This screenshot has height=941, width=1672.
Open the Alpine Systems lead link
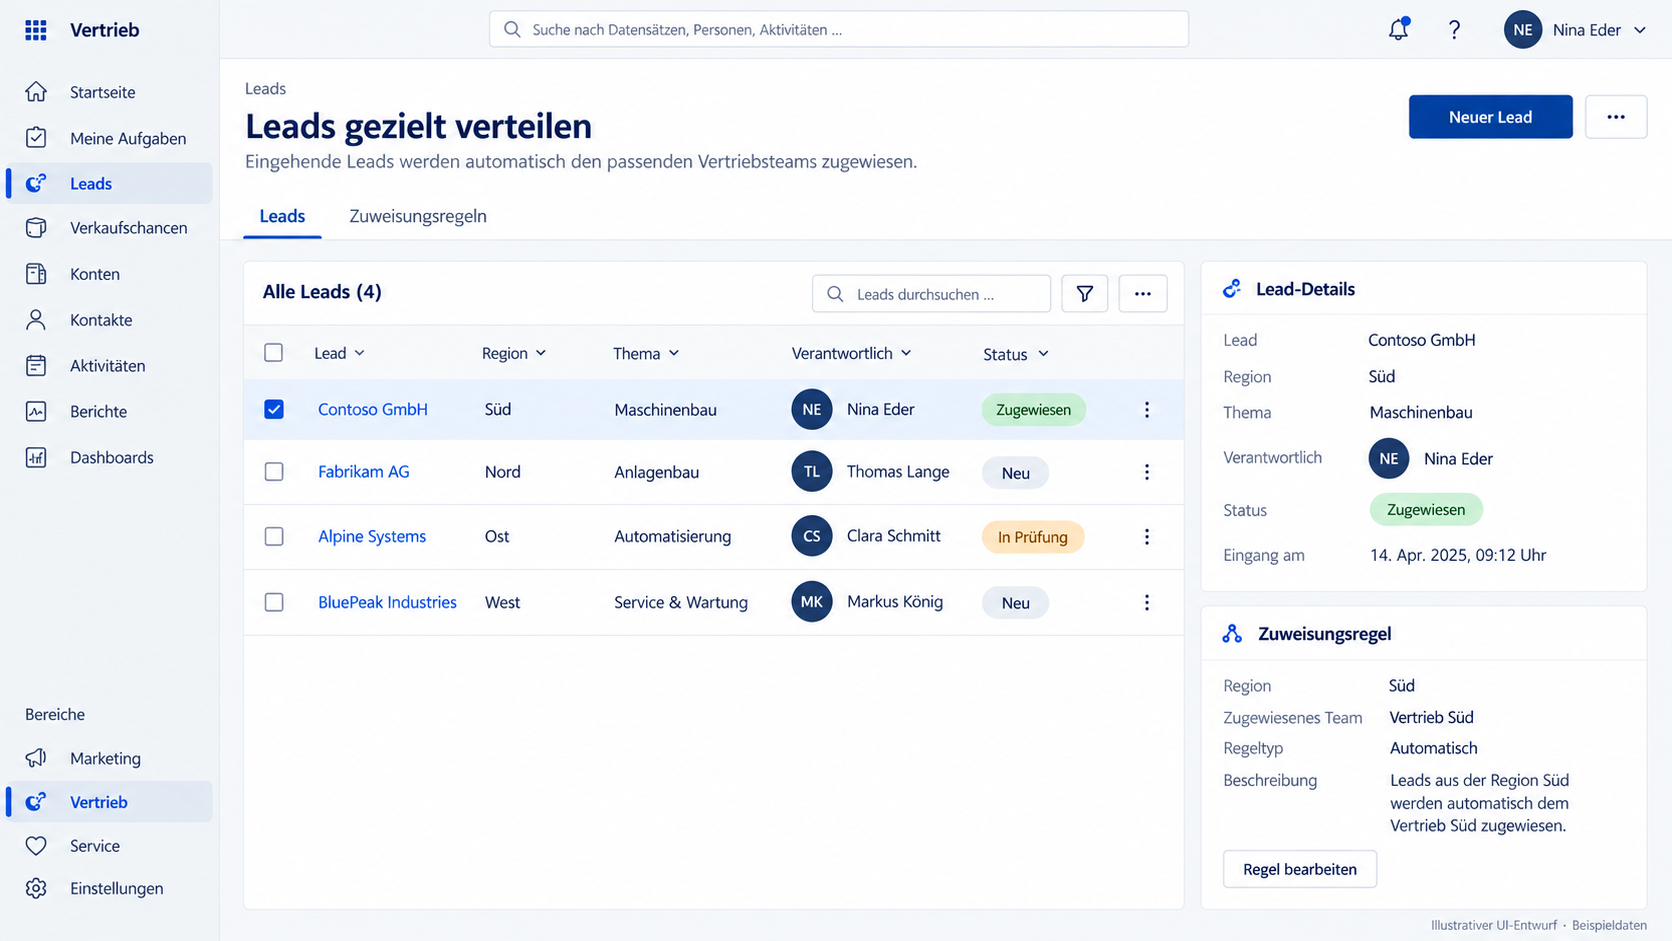[372, 537]
